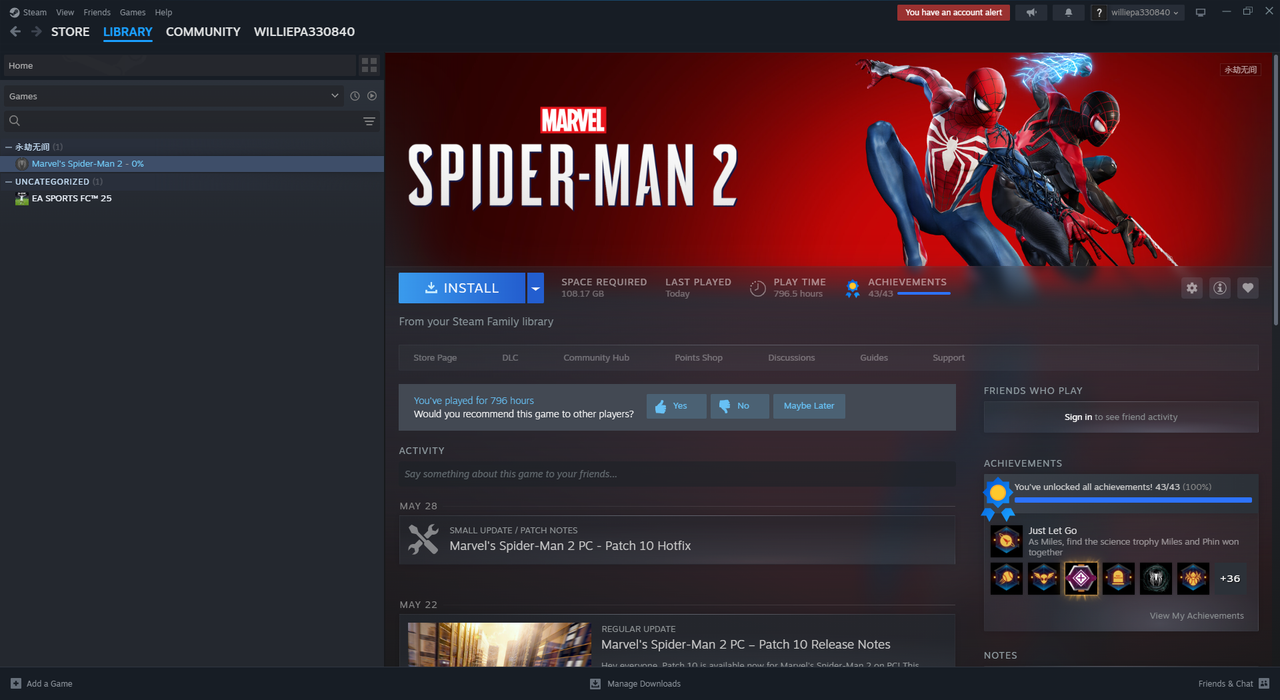Screen dimensions: 1280x700
Task: Click the achievements progress bar in sidebar
Action: 1132,500
